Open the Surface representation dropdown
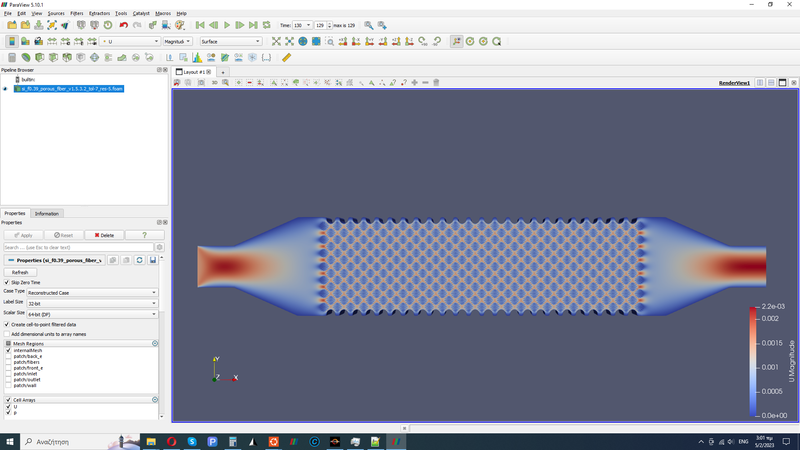The image size is (800, 450). tap(230, 41)
